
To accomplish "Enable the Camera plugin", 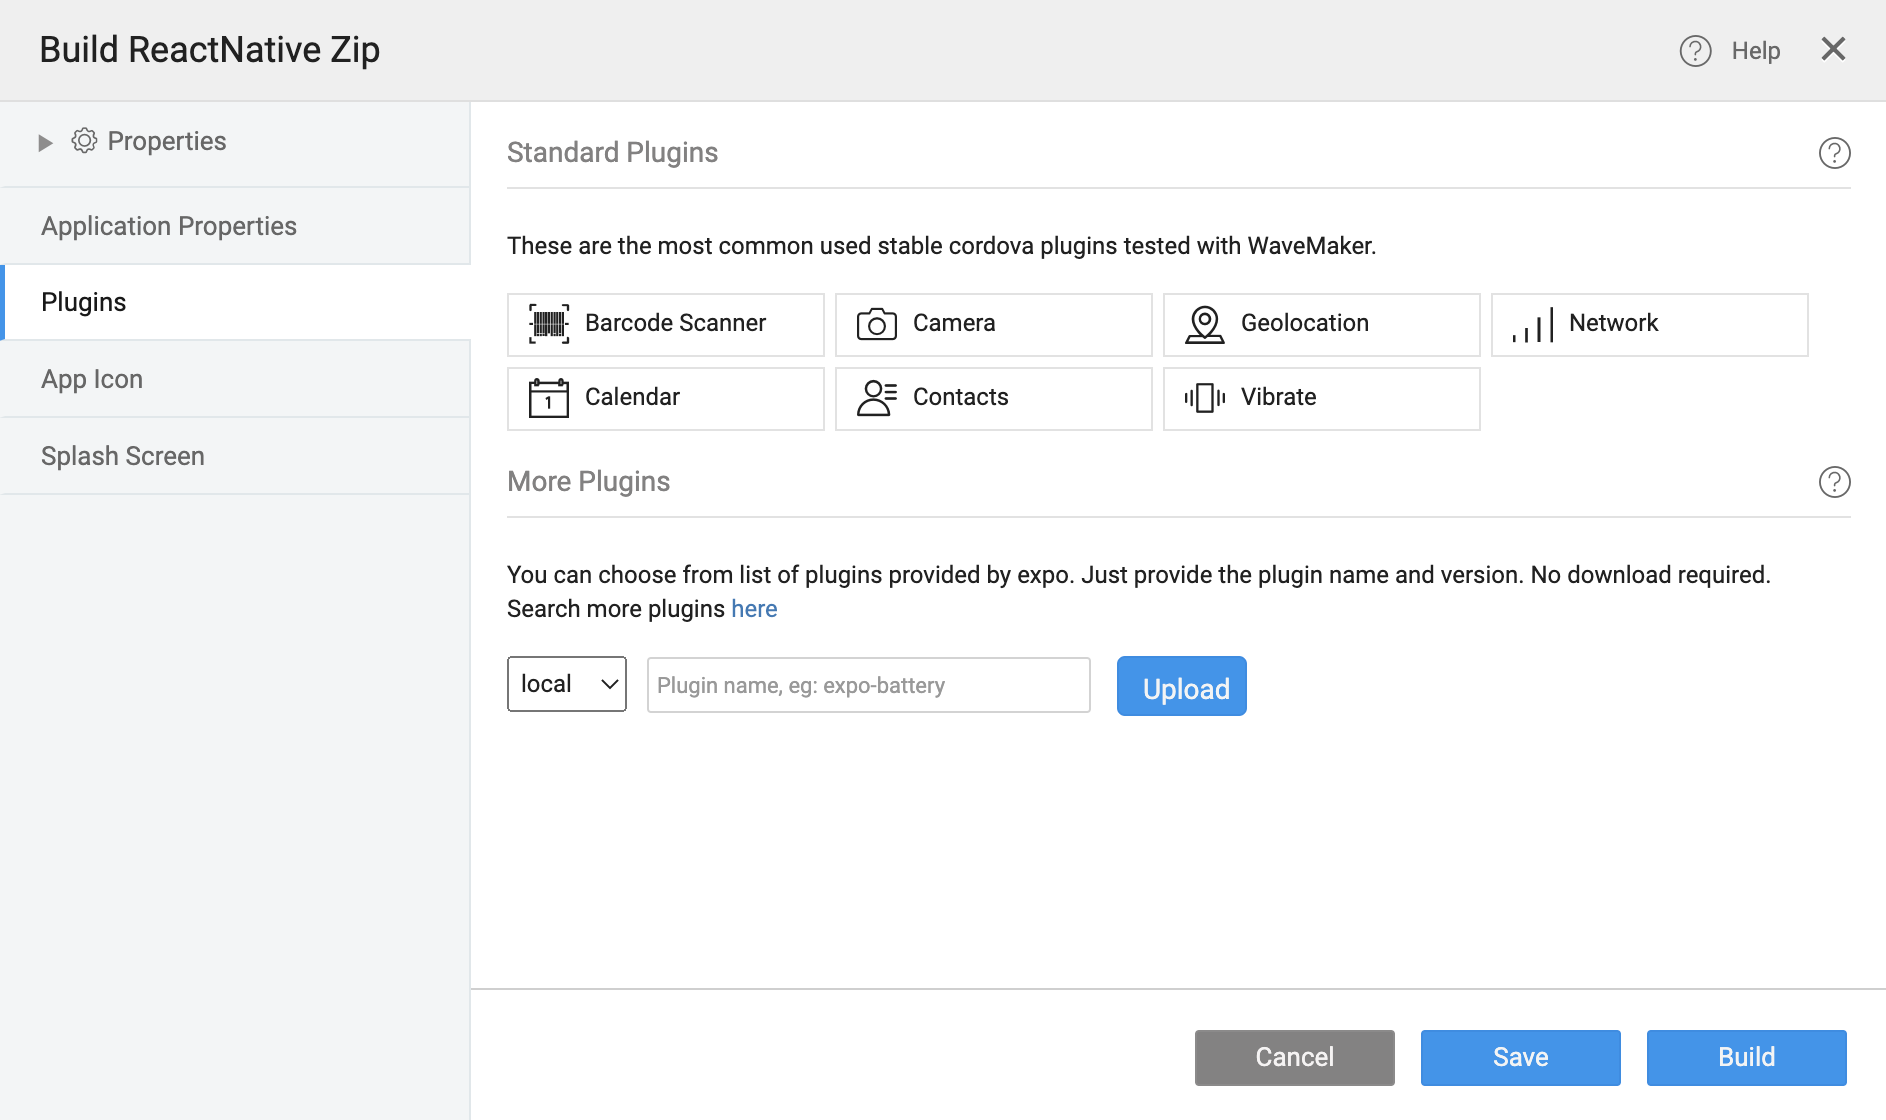I will pyautogui.click(x=993, y=323).
